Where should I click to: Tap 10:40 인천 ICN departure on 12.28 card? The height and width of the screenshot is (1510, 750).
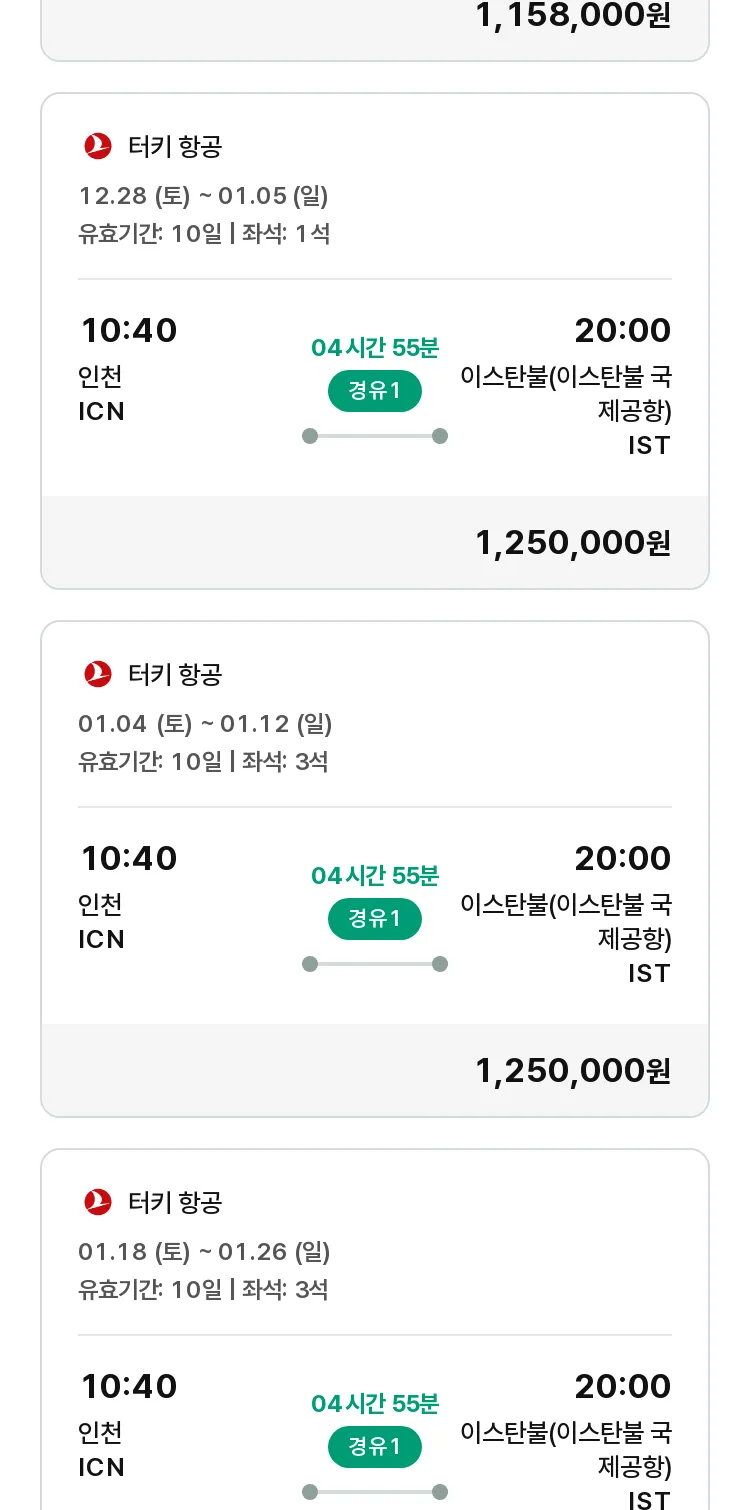[x=128, y=369]
